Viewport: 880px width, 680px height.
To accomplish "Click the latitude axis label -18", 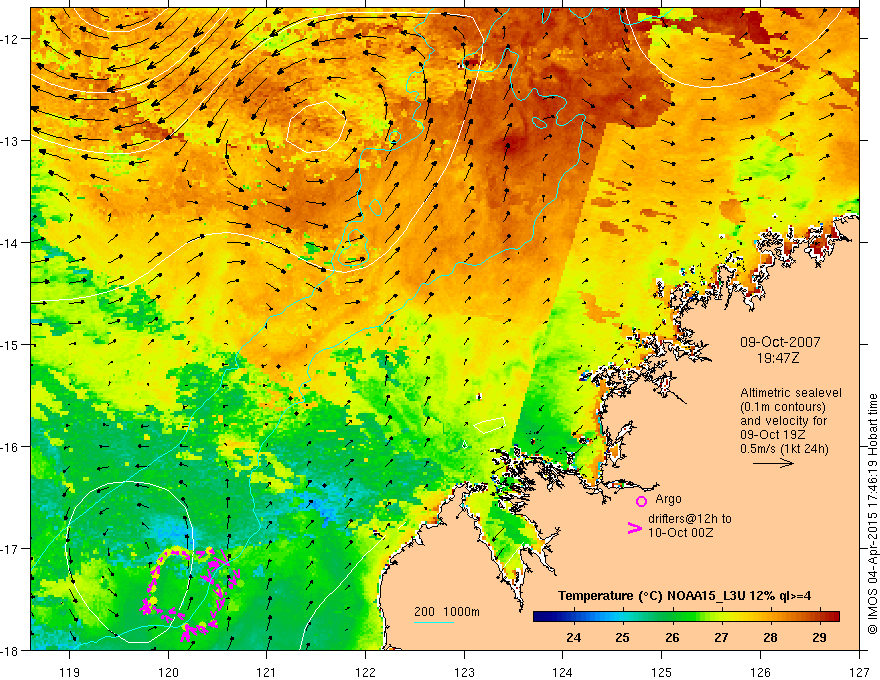I will 11,650.
